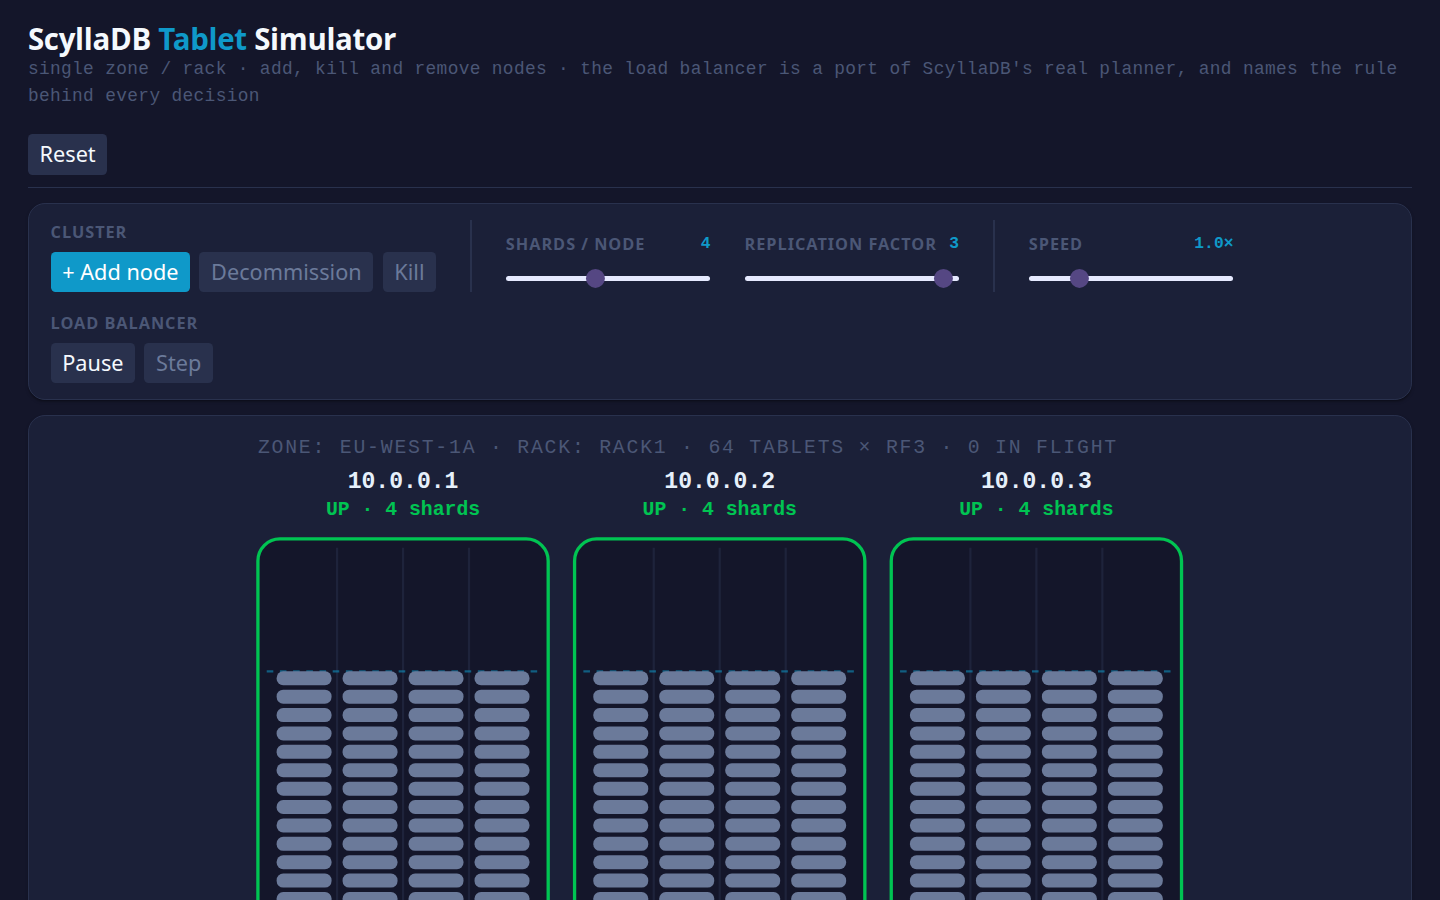
Task: Click 'UP · 4 shards' under 10.0.0.1
Action: pos(403,509)
